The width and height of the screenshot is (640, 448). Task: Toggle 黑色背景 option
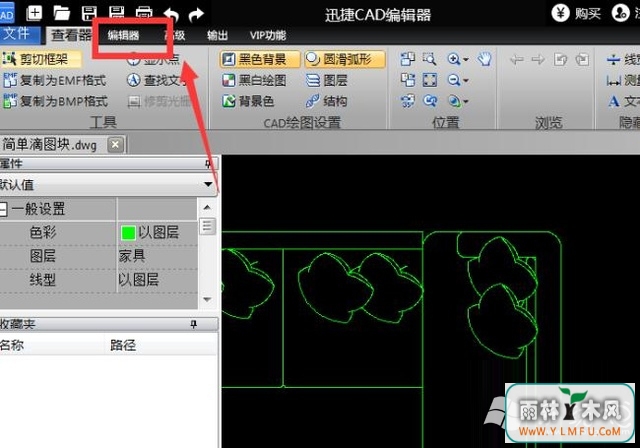tap(260, 60)
